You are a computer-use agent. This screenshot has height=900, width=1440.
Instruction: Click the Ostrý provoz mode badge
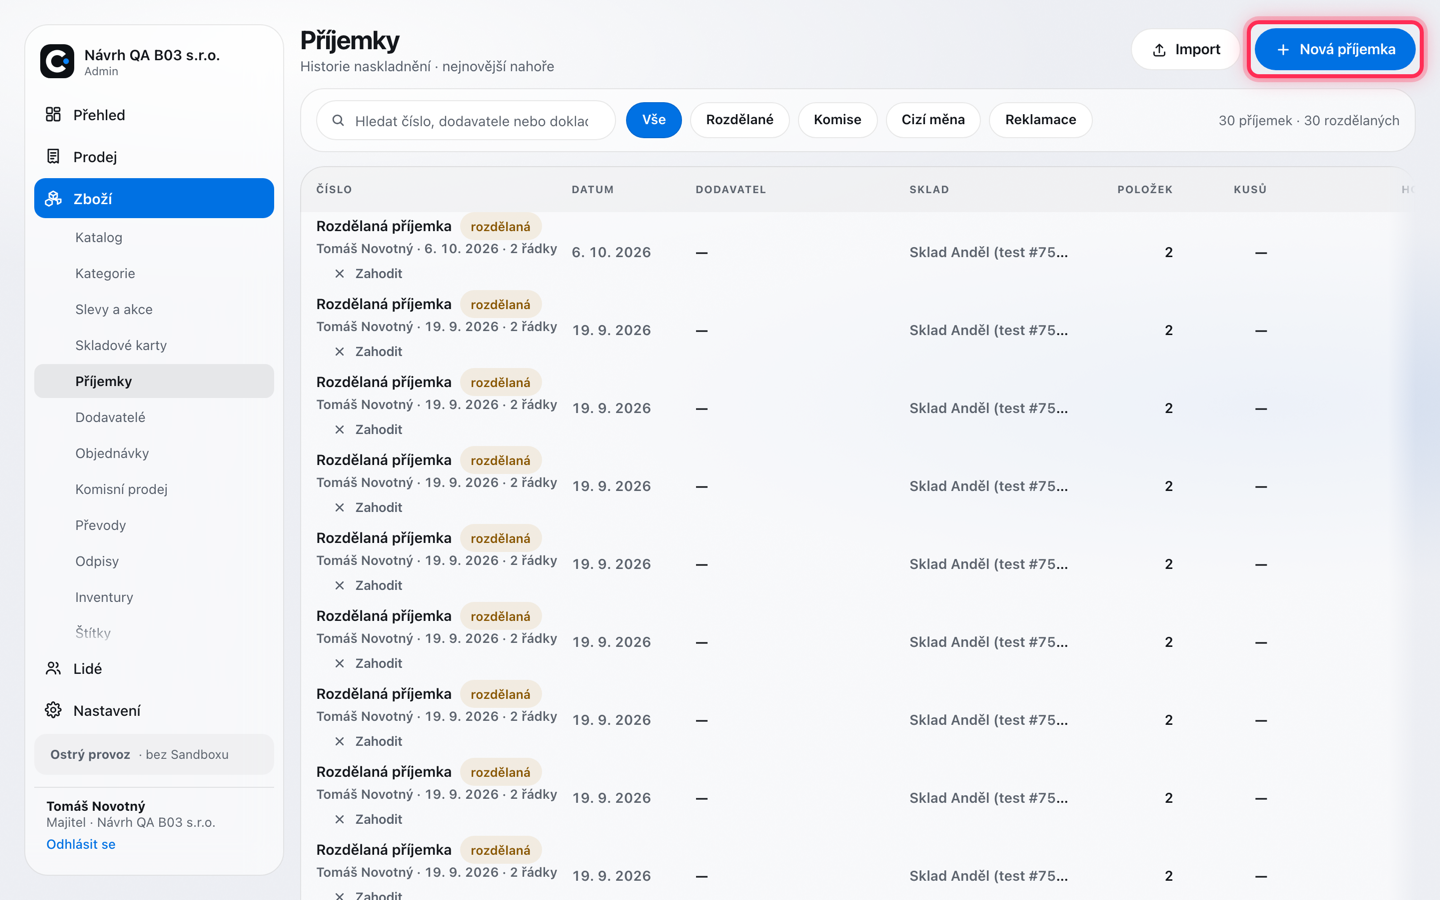[x=154, y=755]
